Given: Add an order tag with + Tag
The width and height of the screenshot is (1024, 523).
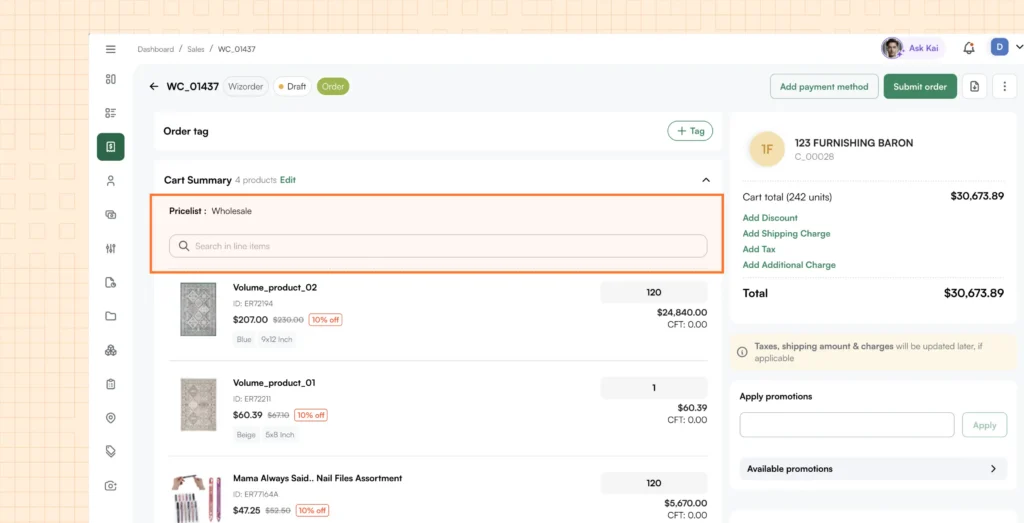Looking at the screenshot, I should [690, 131].
